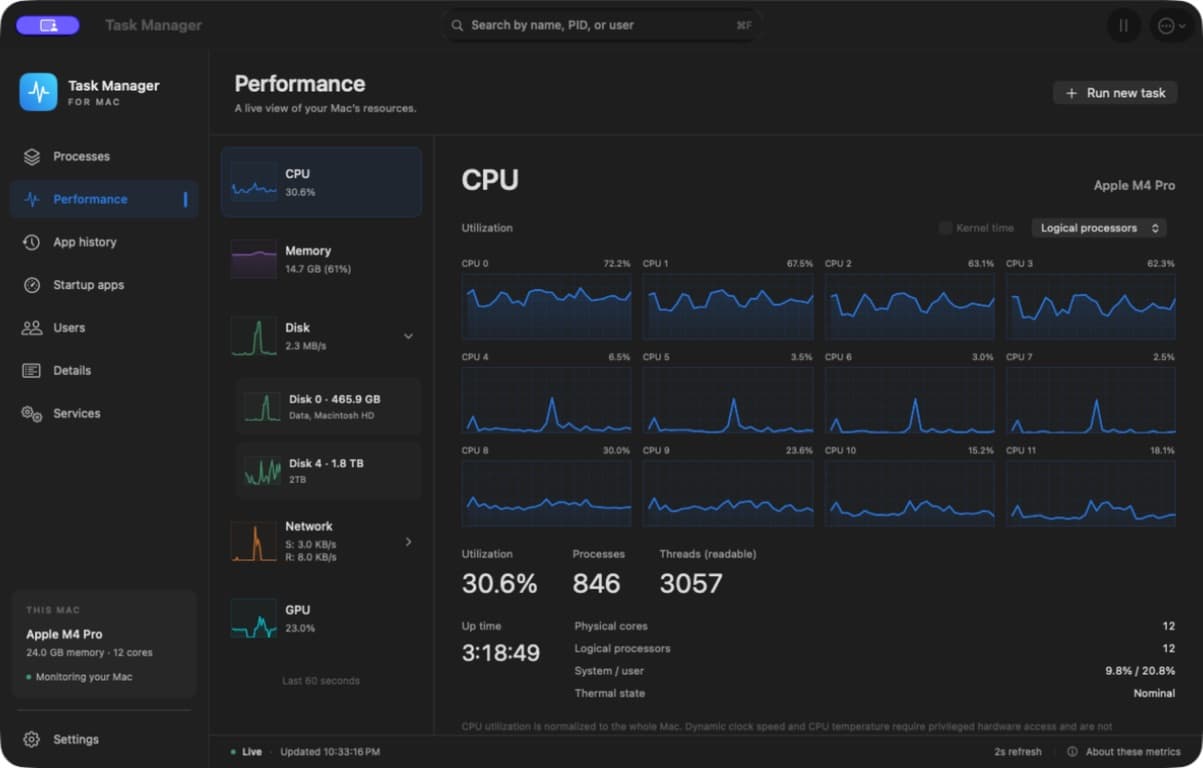Viewport: 1203px width, 768px height.
Task: Click the 30.6% utilization value
Action: tap(499, 584)
